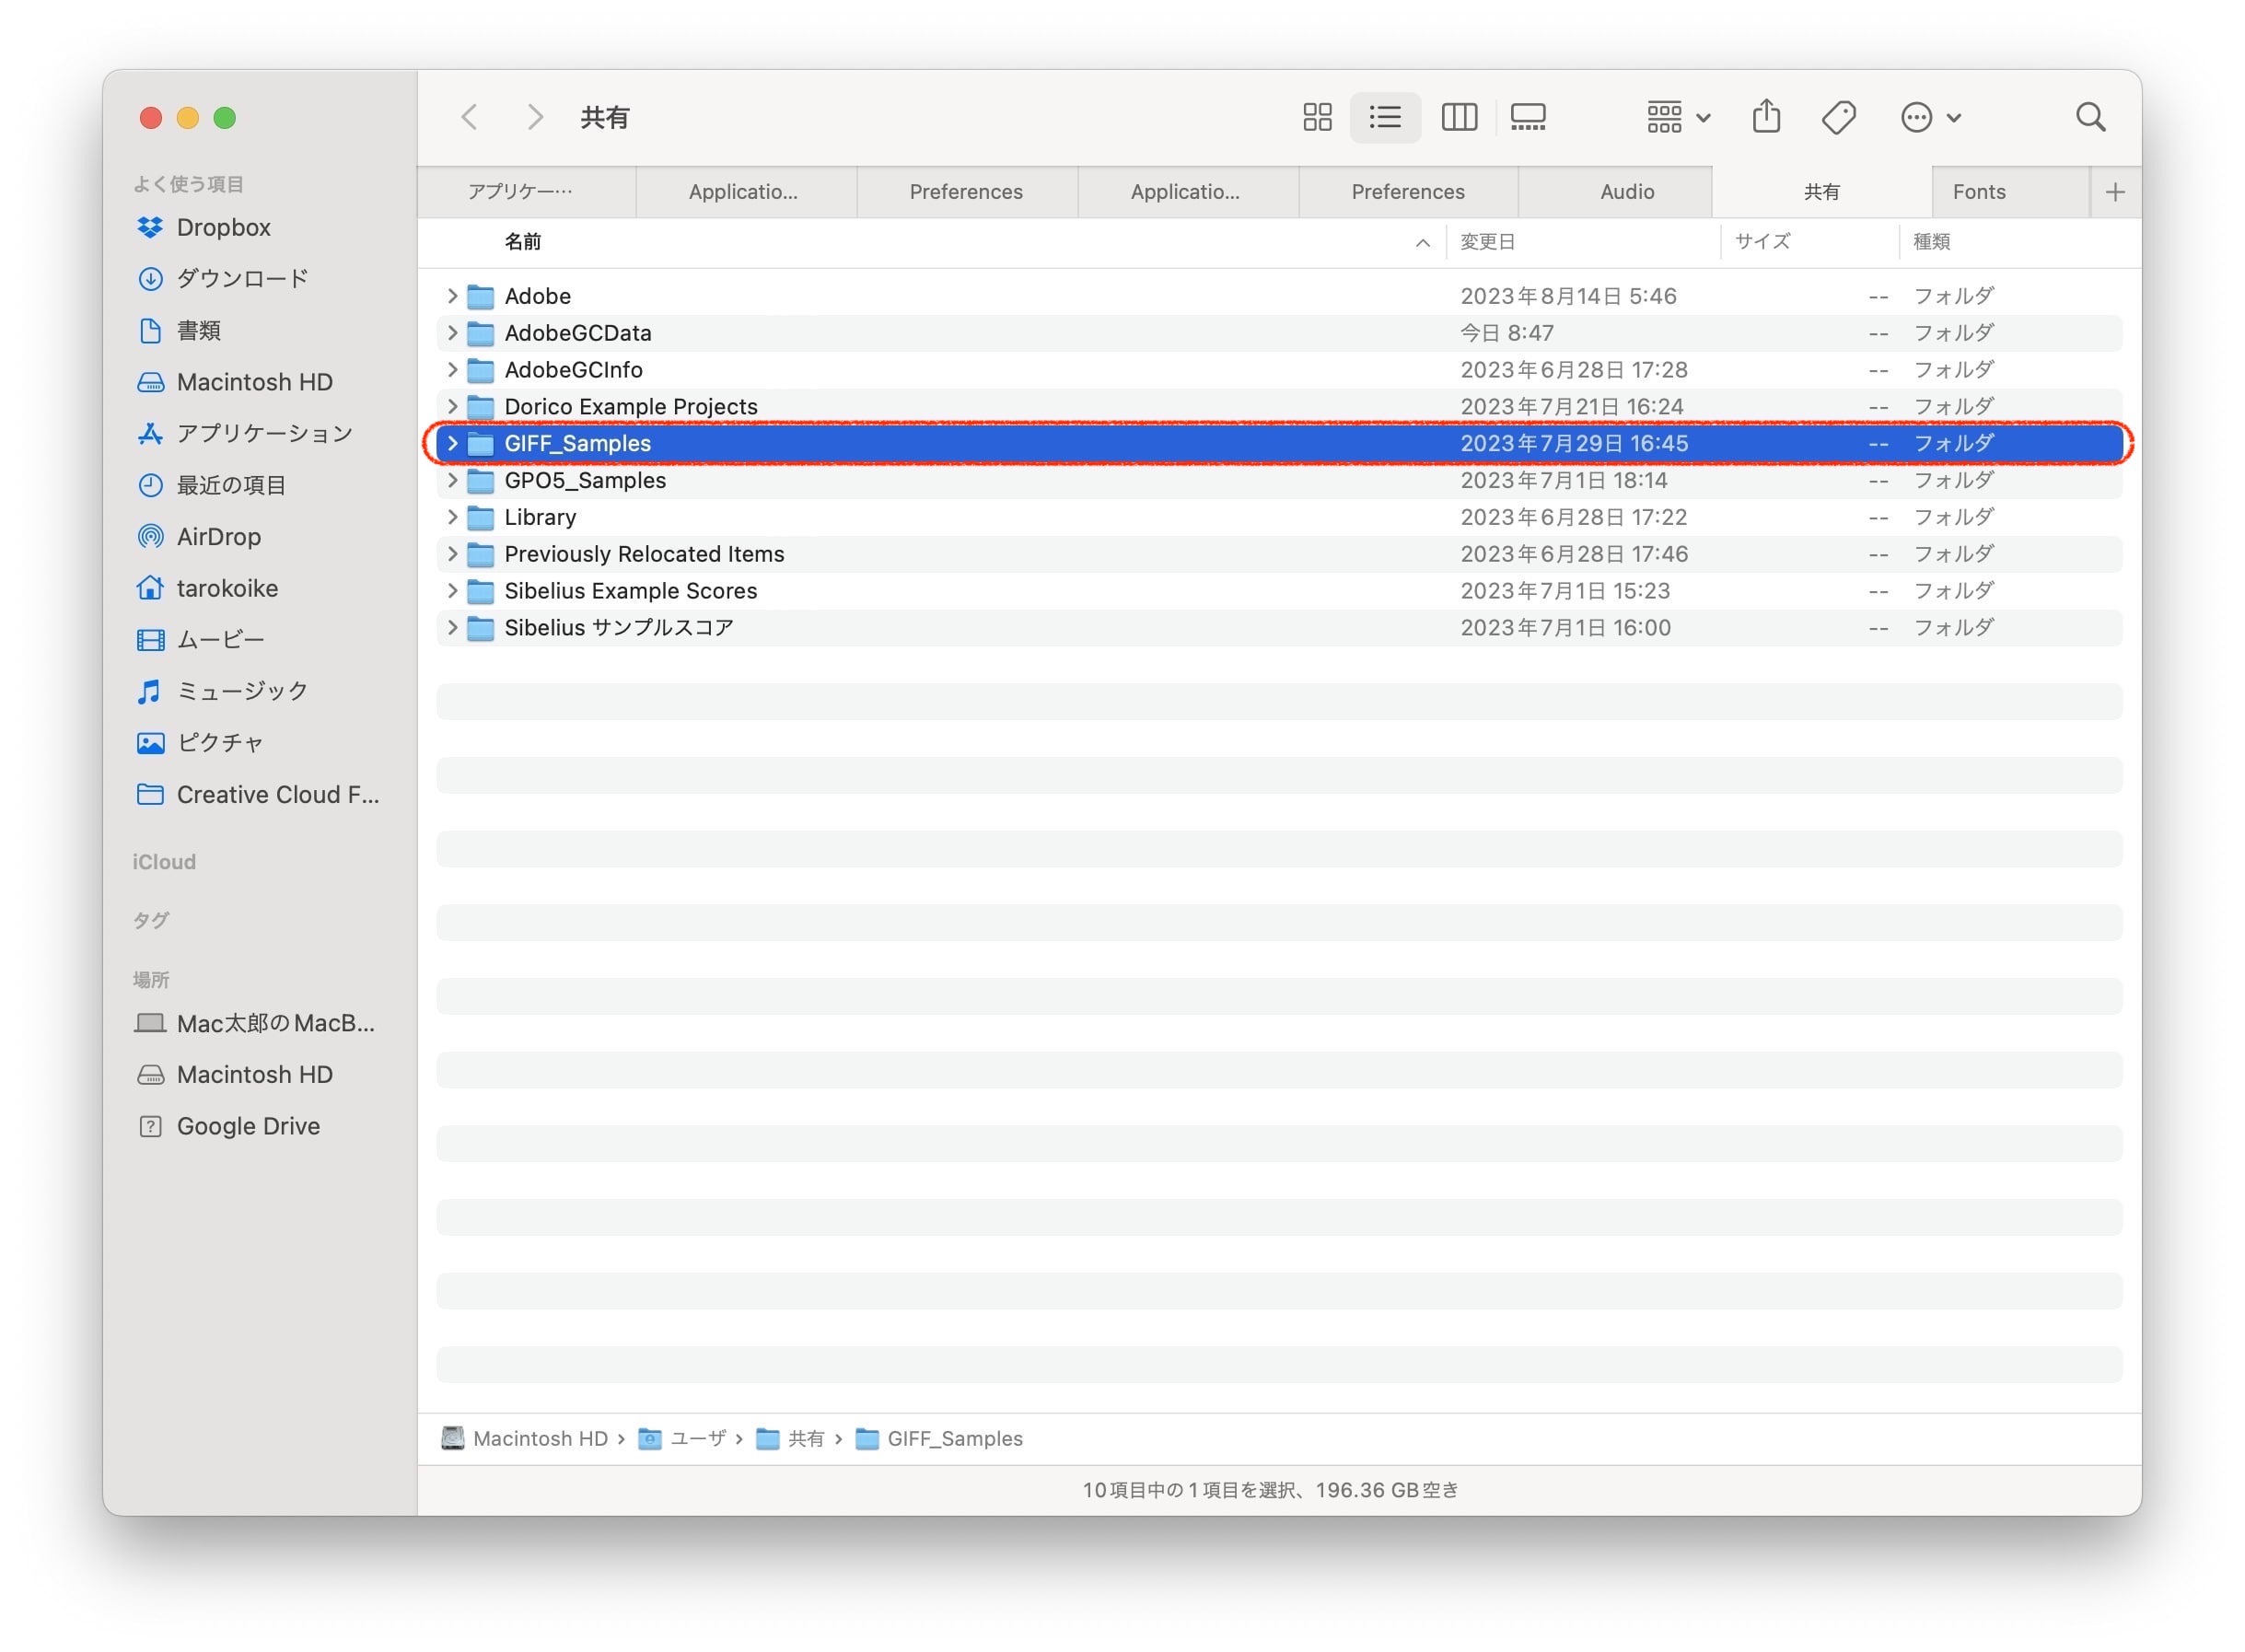
Task: Select Macintosh HD under 場所
Action: point(234,1075)
